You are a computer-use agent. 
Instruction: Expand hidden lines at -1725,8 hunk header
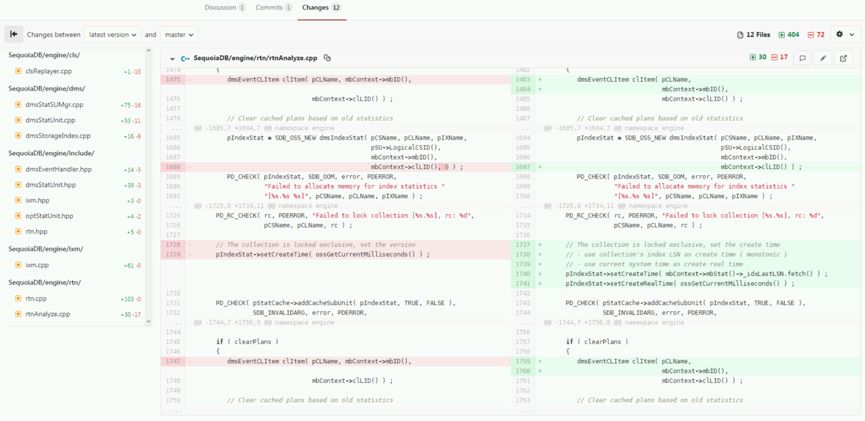pyautogui.click(x=173, y=206)
